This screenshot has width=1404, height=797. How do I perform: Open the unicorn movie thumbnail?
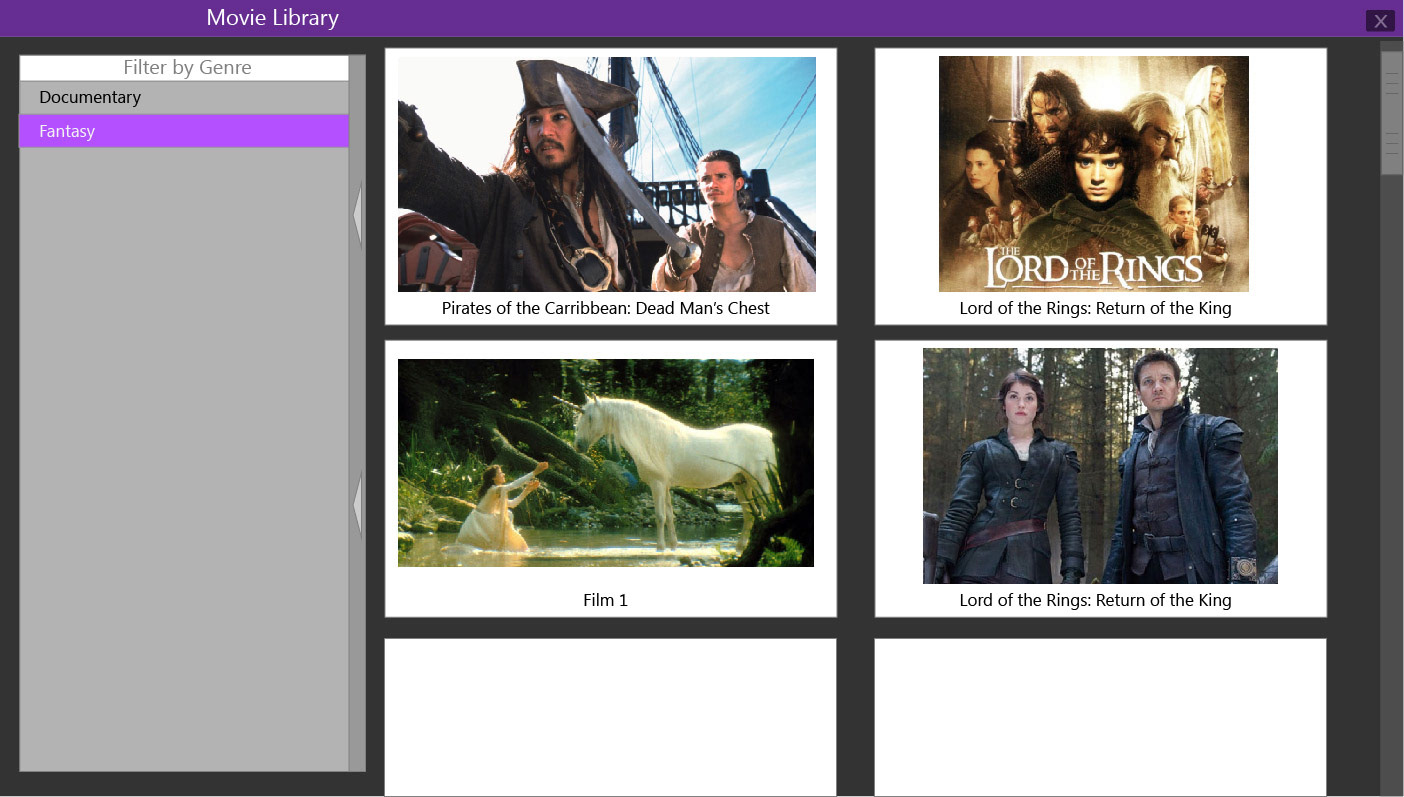[x=606, y=463]
